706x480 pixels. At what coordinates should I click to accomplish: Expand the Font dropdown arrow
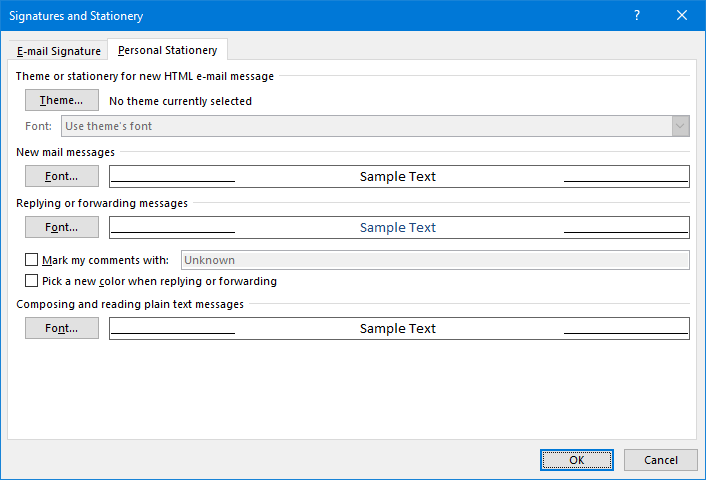point(680,126)
